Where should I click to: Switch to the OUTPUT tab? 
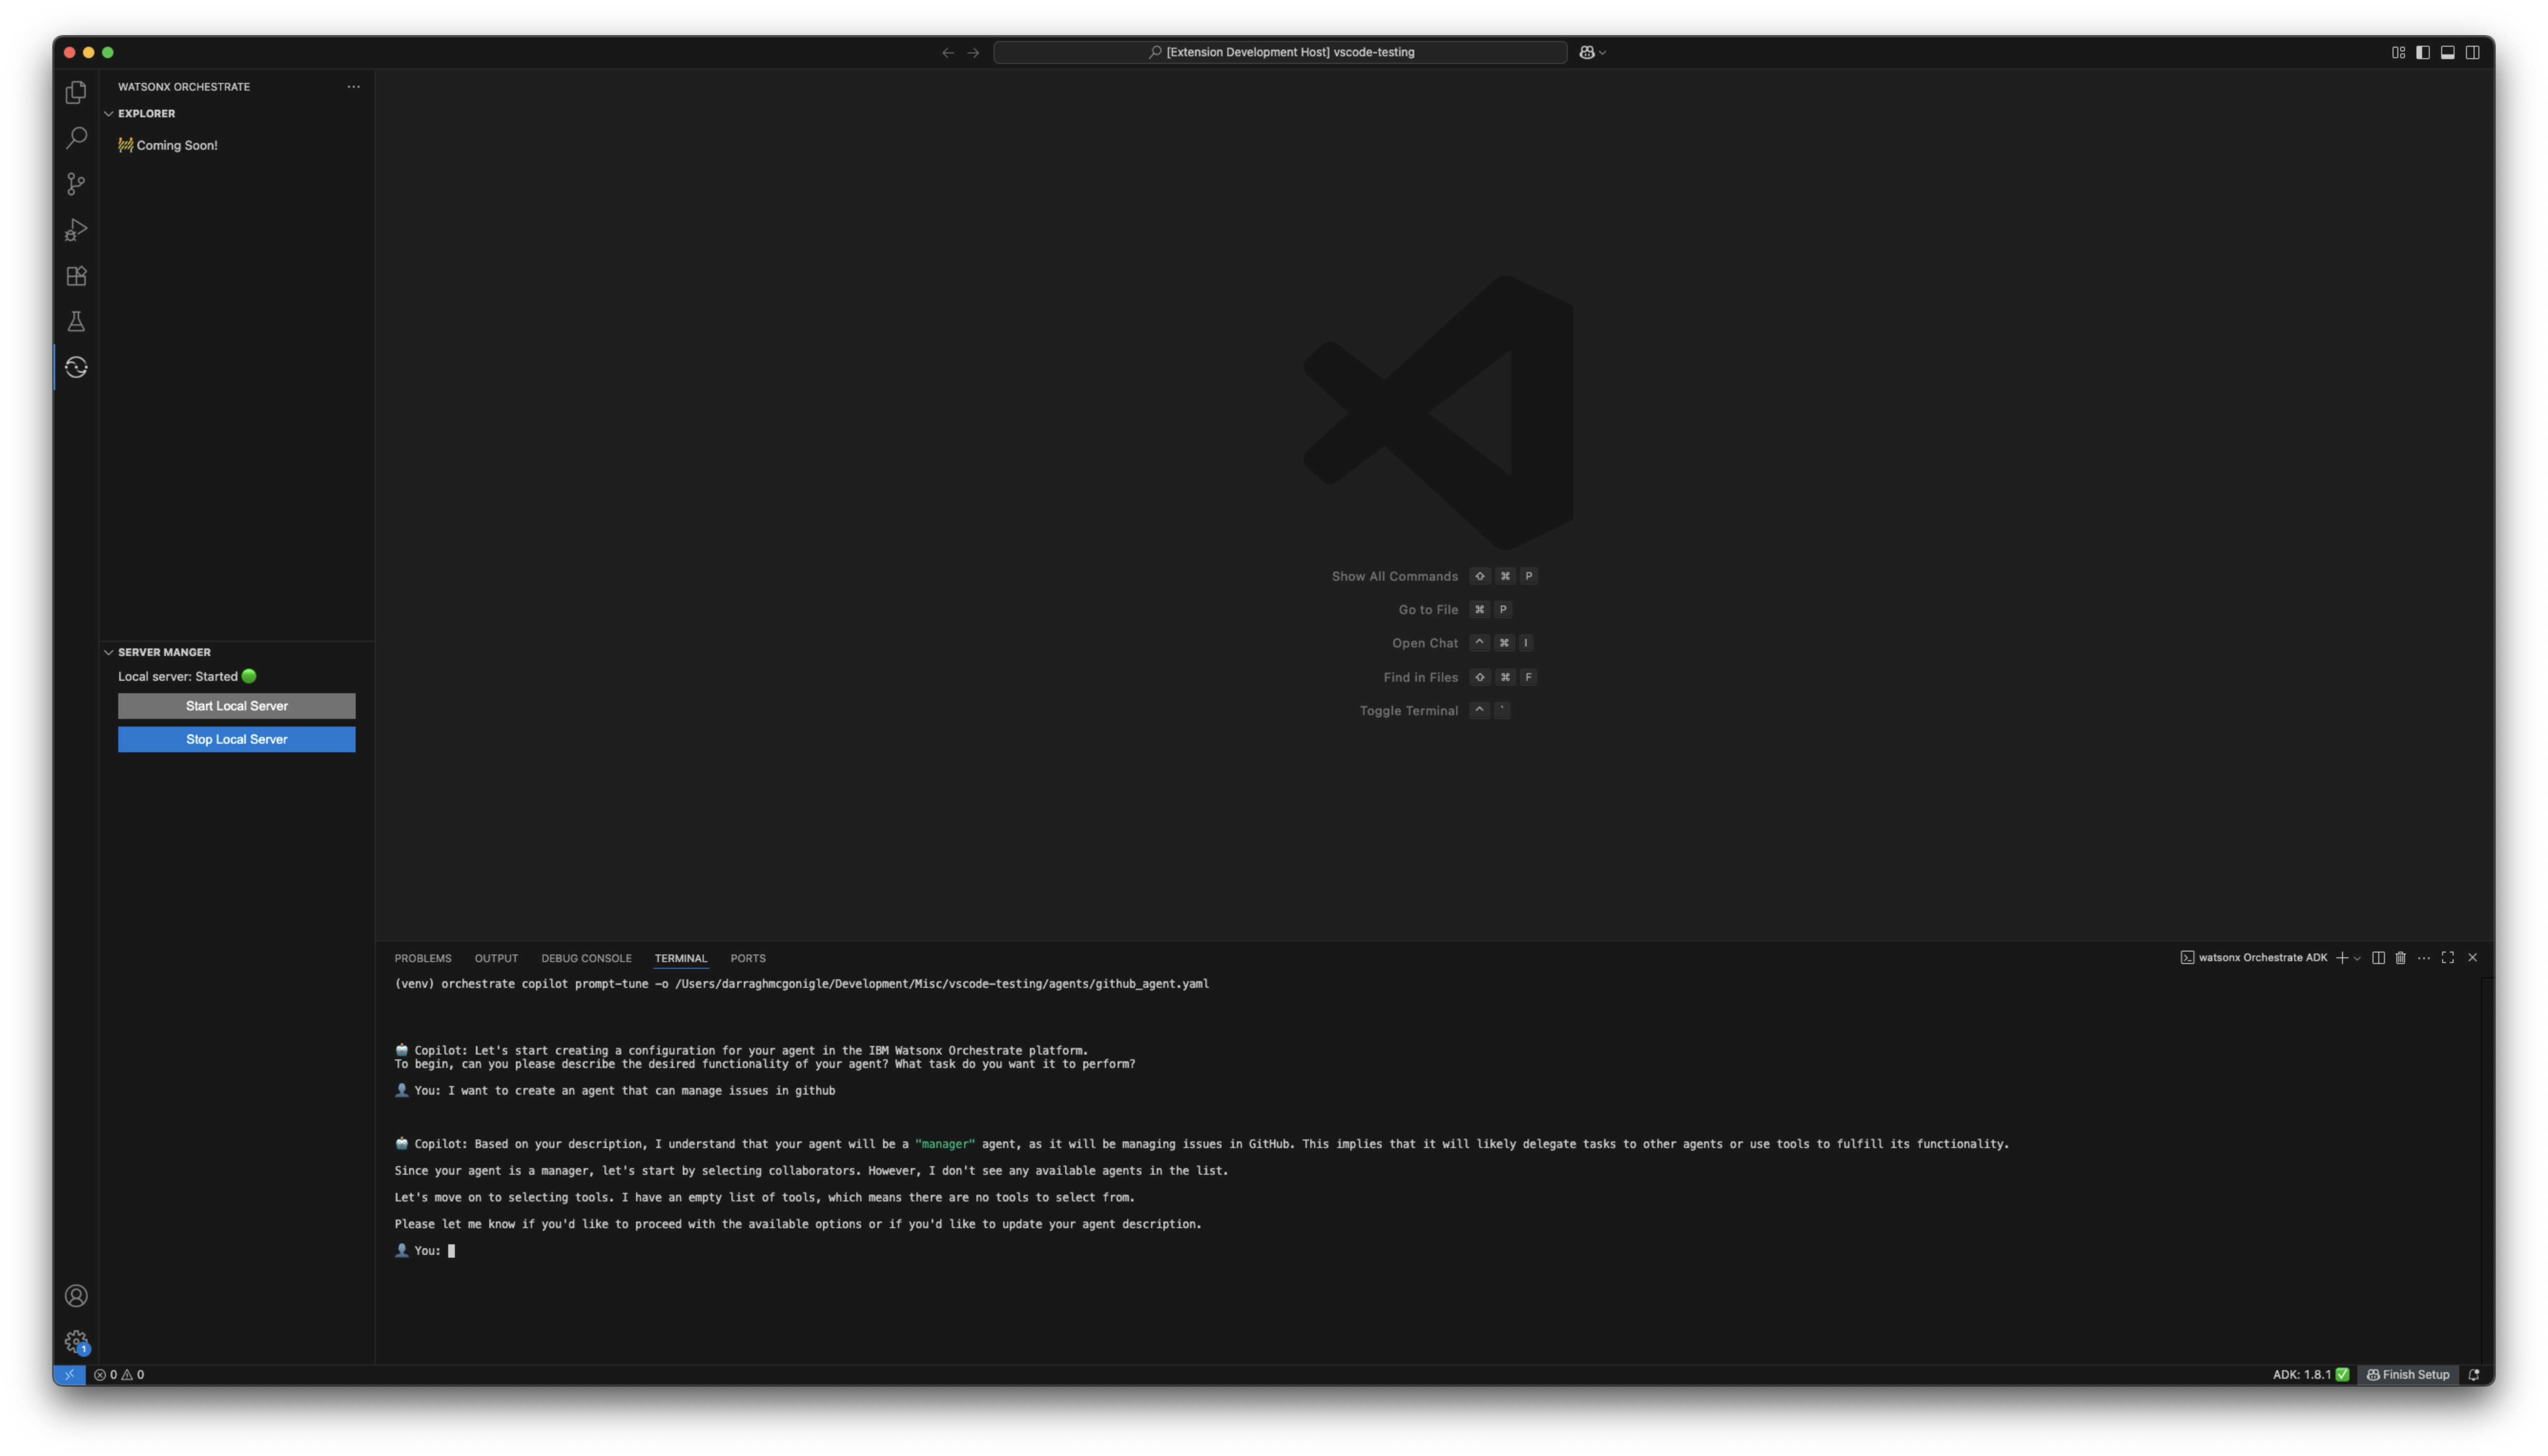coord(496,958)
